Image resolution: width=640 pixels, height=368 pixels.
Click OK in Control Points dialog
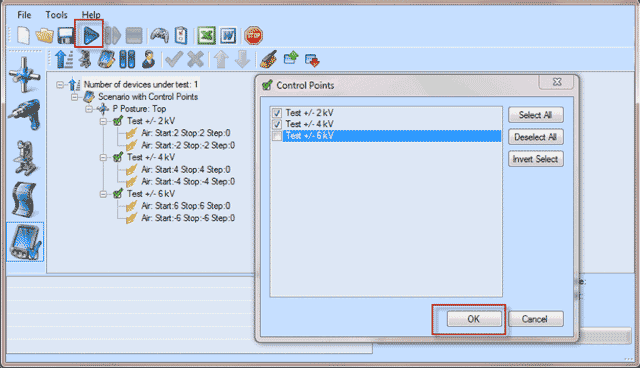[474, 319]
